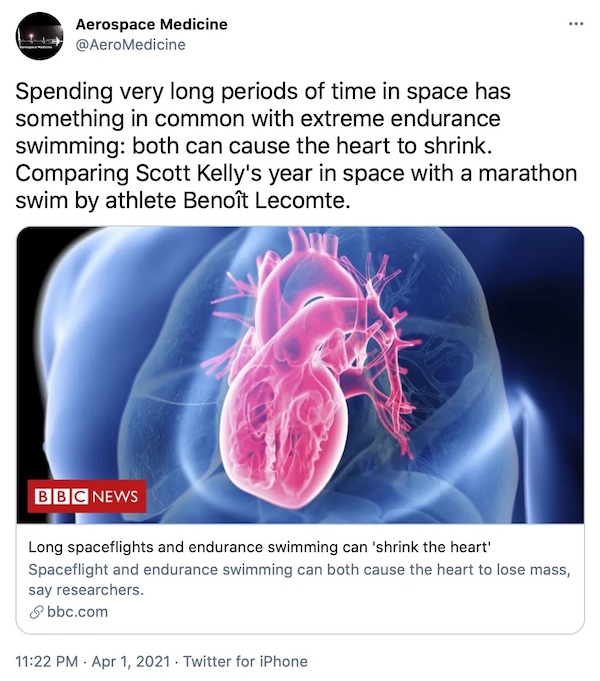Click the @AeroMedicine handle
The width and height of the screenshot is (600, 681).
click(130, 44)
